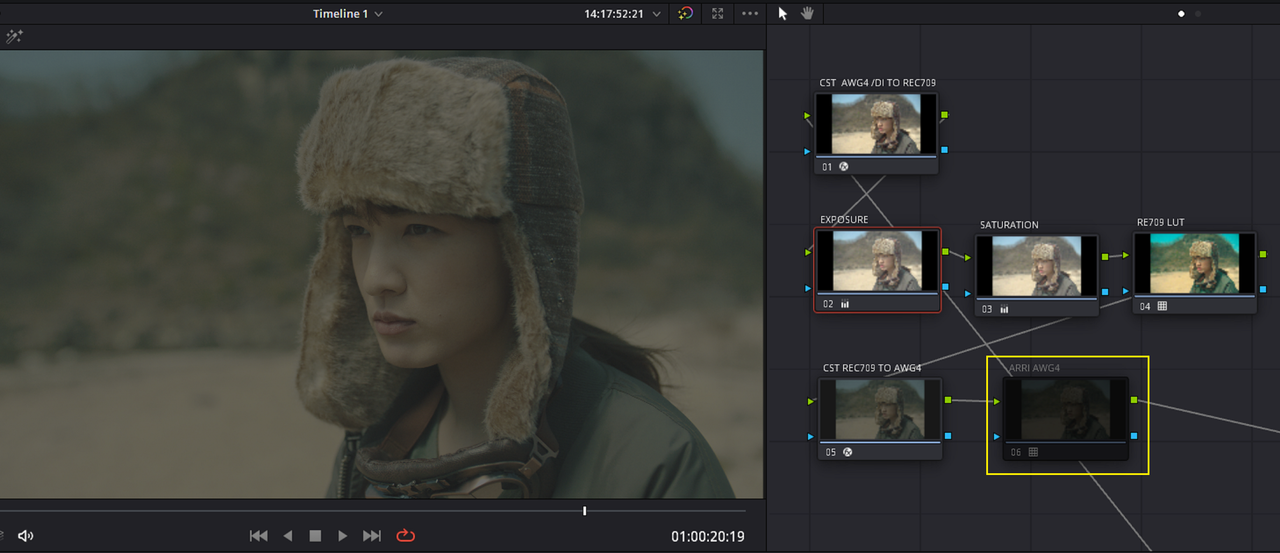Click blue key output of node 01
Screen dimensions: 1280x553
944,150
